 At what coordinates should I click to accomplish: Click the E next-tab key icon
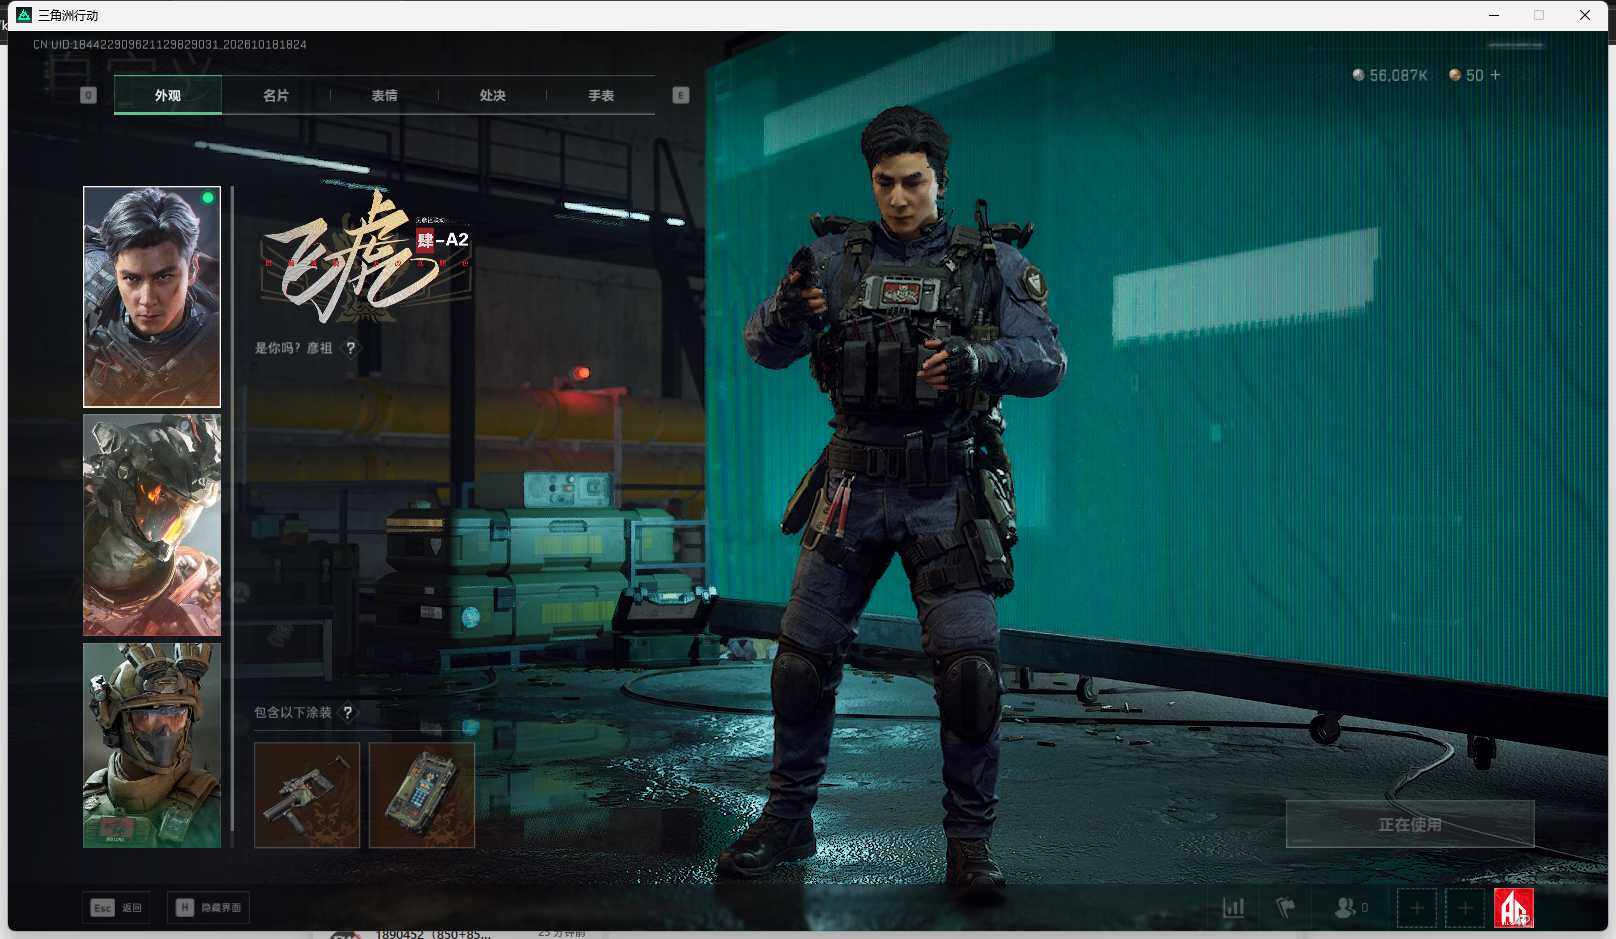(x=681, y=95)
